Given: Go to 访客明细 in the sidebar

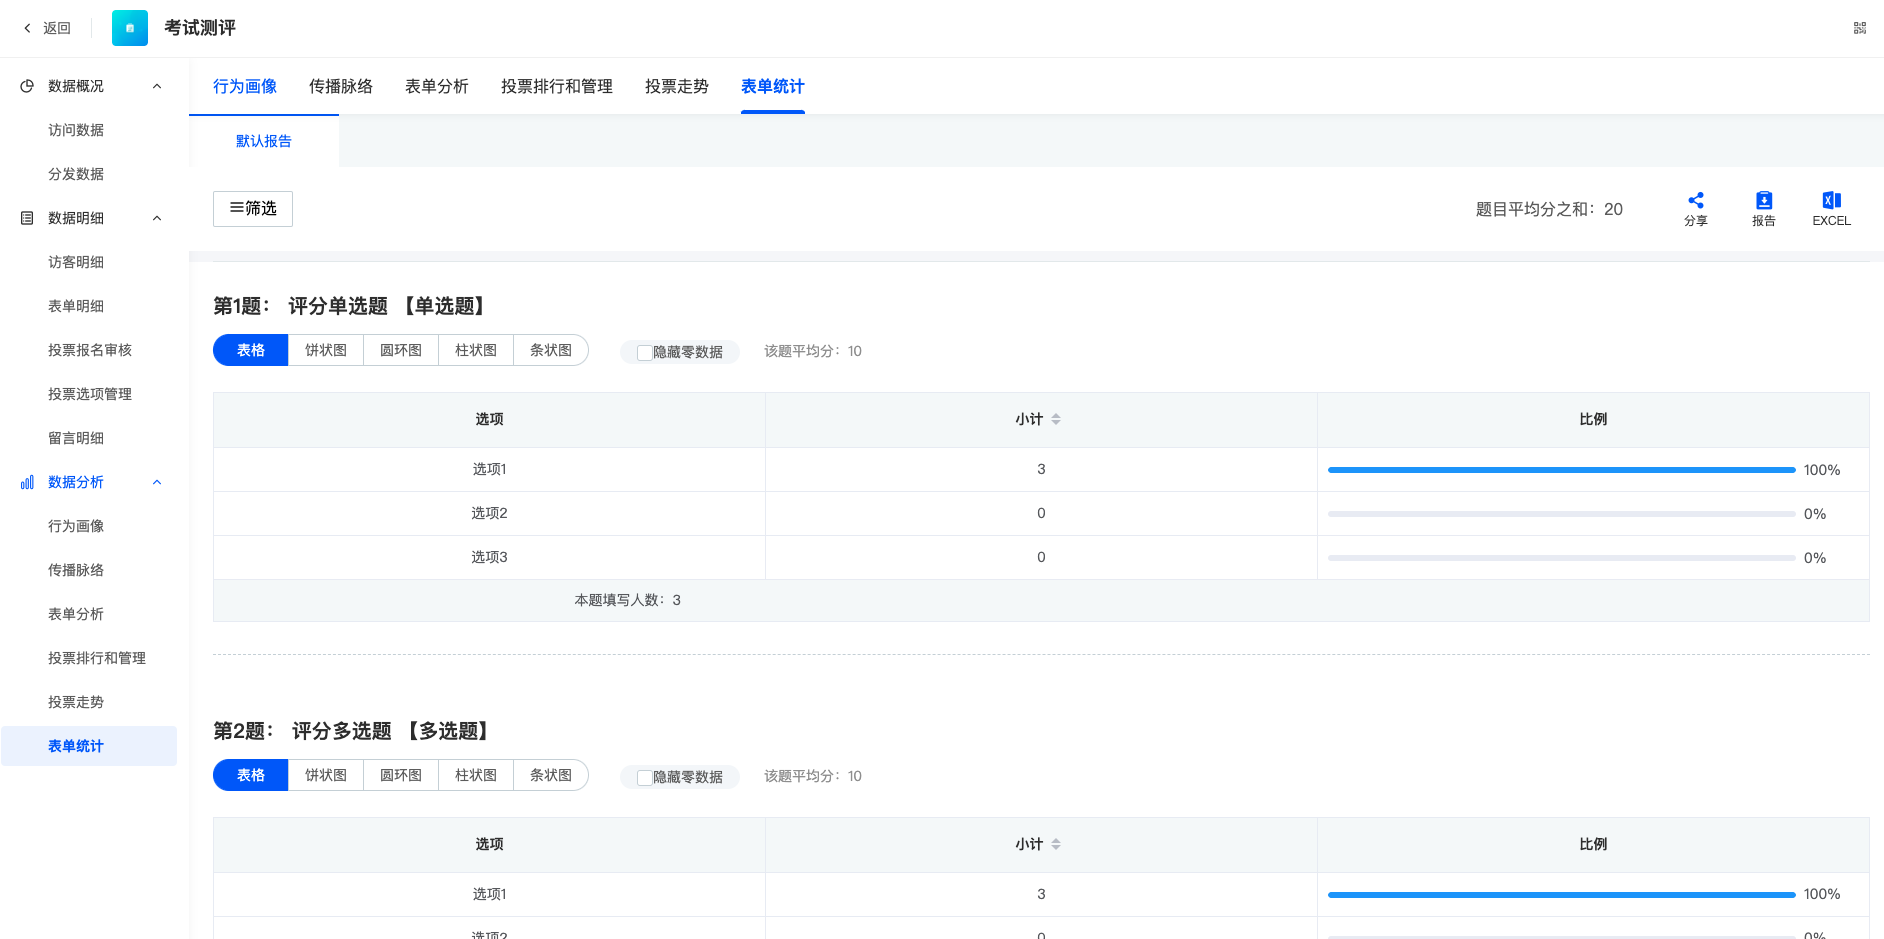Looking at the screenshot, I should tap(76, 262).
